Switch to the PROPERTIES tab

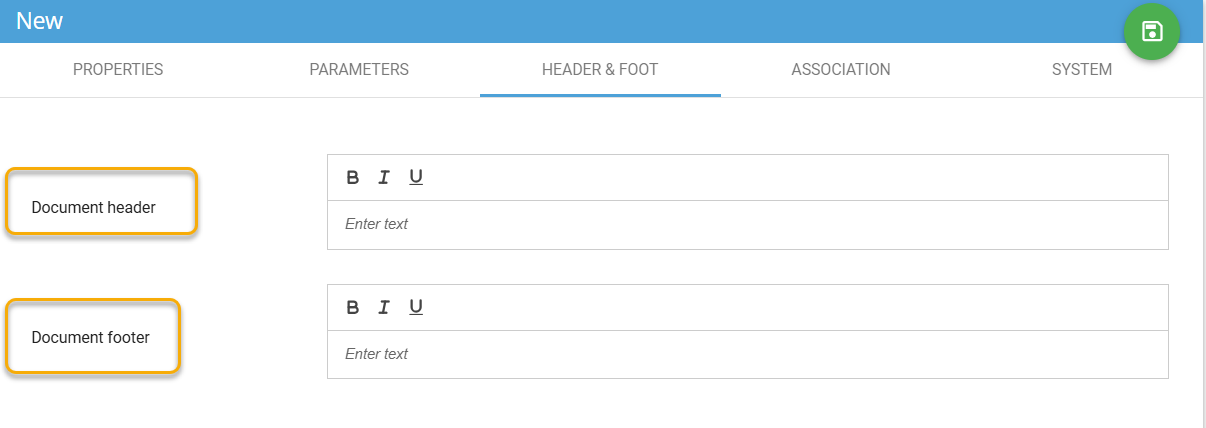(118, 70)
